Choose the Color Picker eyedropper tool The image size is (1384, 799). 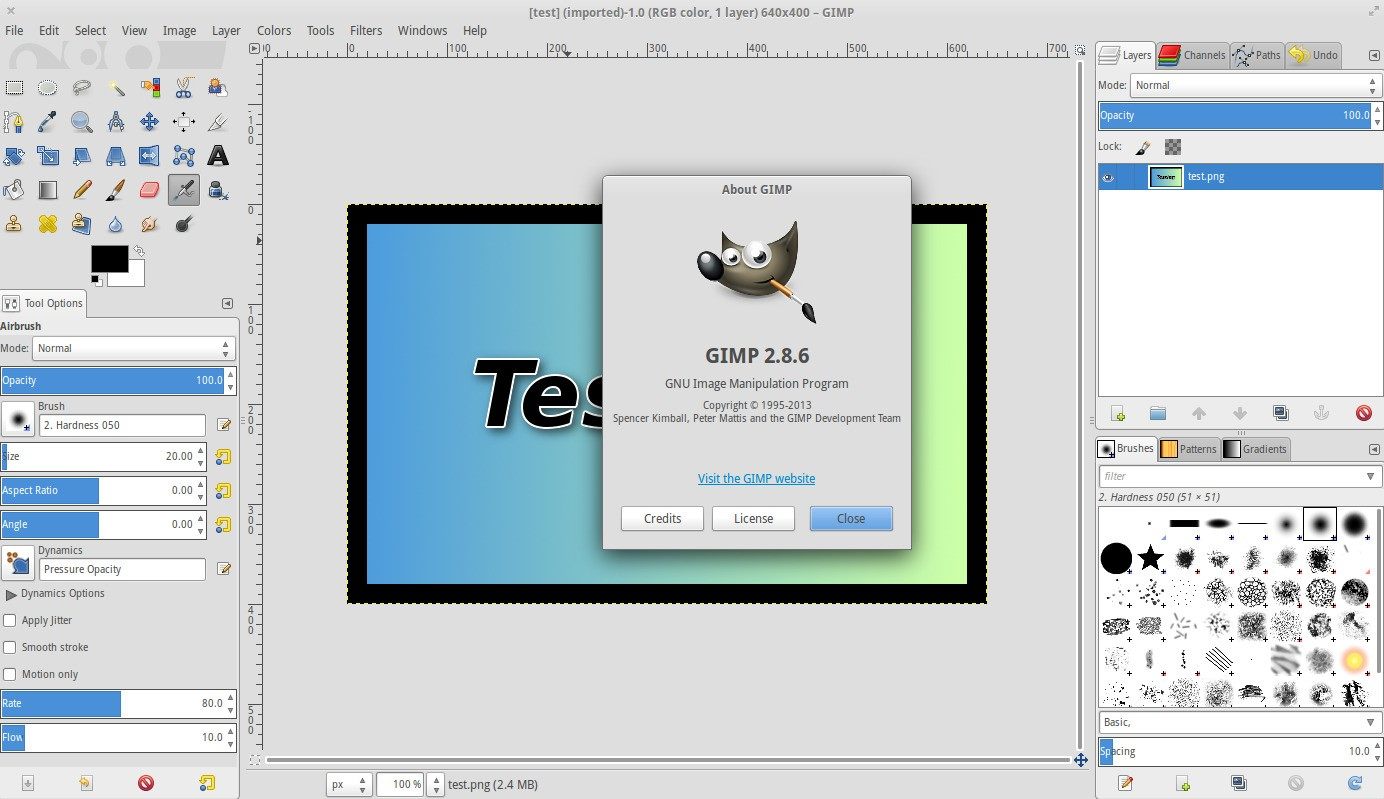[x=48, y=122]
